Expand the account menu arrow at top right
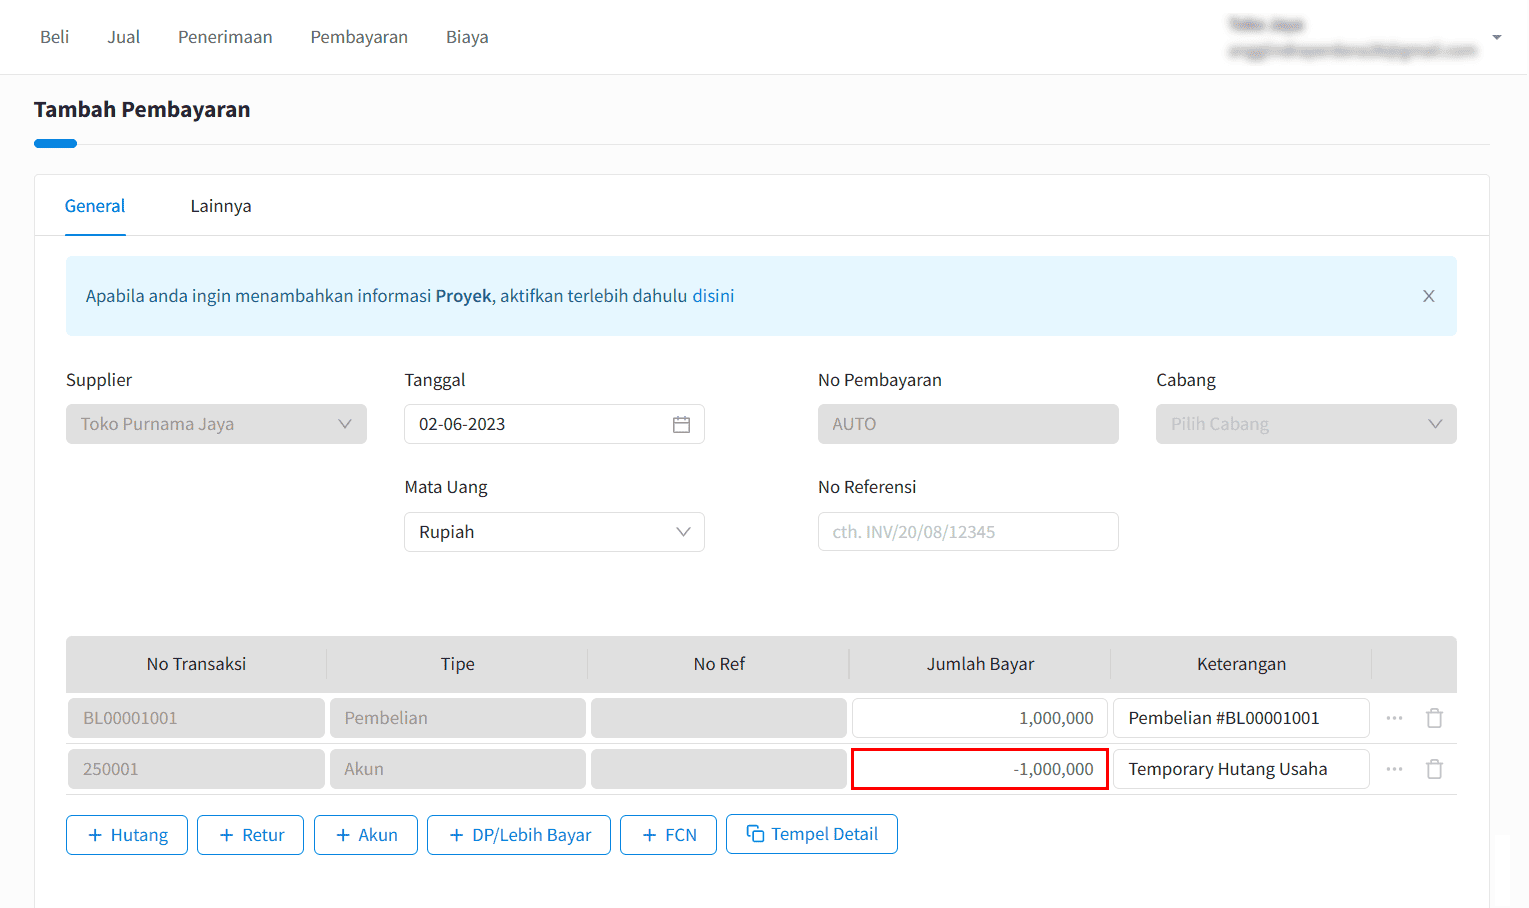The height and width of the screenshot is (908, 1529). [x=1497, y=37]
